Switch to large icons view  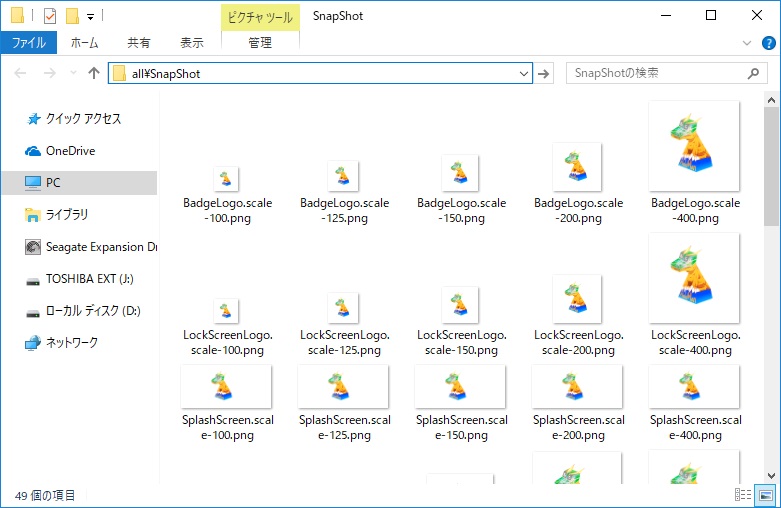click(766, 495)
